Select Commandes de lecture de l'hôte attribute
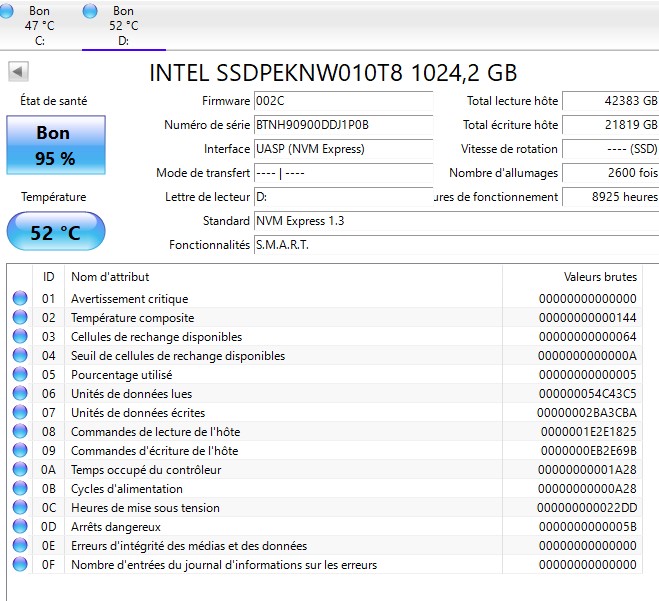659x601 pixels. (x=156, y=432)
